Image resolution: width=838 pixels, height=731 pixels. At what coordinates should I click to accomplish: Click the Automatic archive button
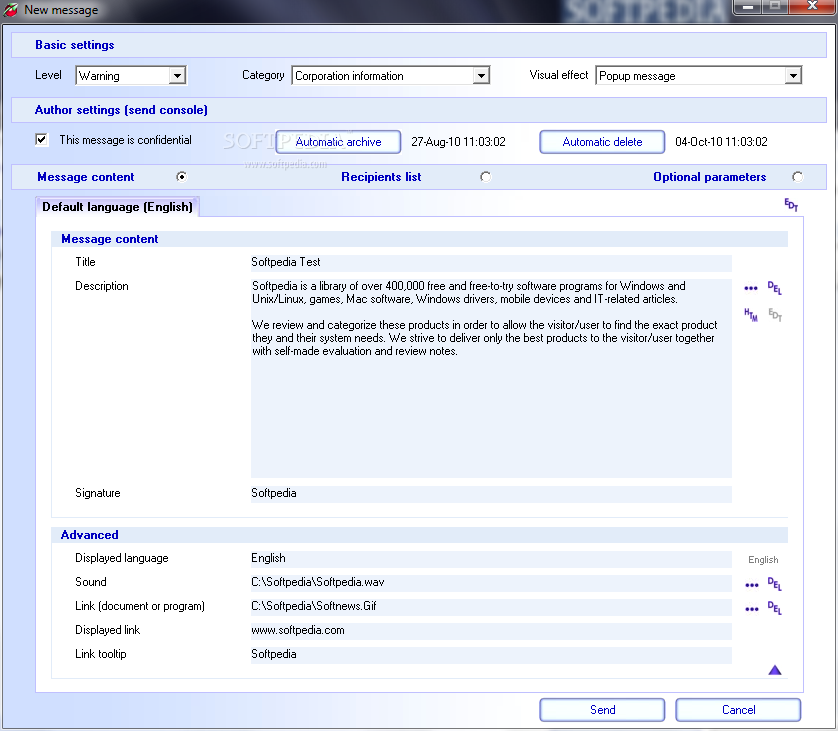tap(338, 142)
